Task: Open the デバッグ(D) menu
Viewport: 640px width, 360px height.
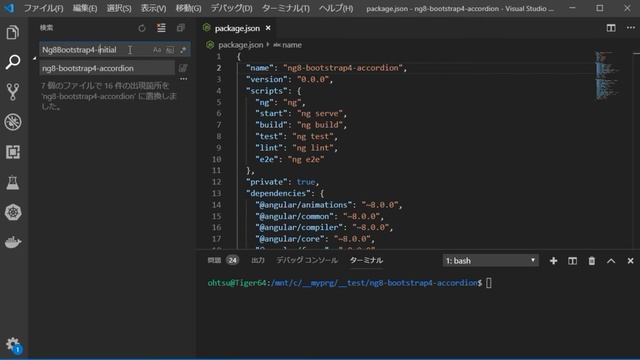Action: coord(231,8)
